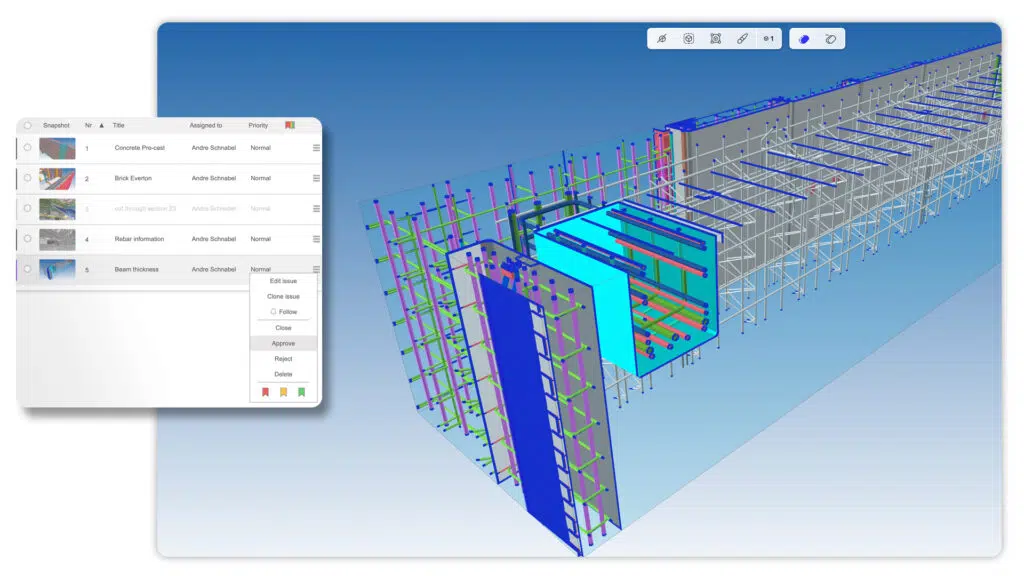Open the row menu for Concrete Pre-cast
1024x576 pixels.
point(316,148)
